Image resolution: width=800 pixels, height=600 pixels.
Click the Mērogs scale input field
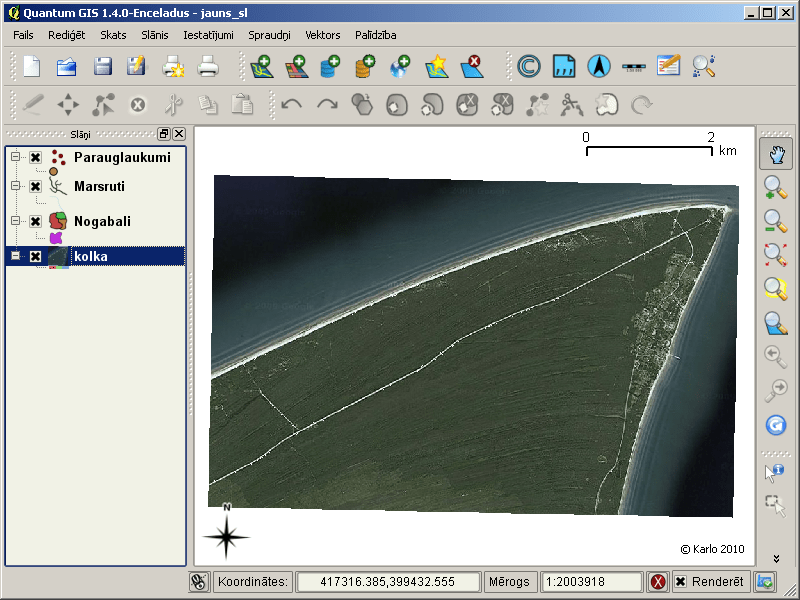point(591,582)
